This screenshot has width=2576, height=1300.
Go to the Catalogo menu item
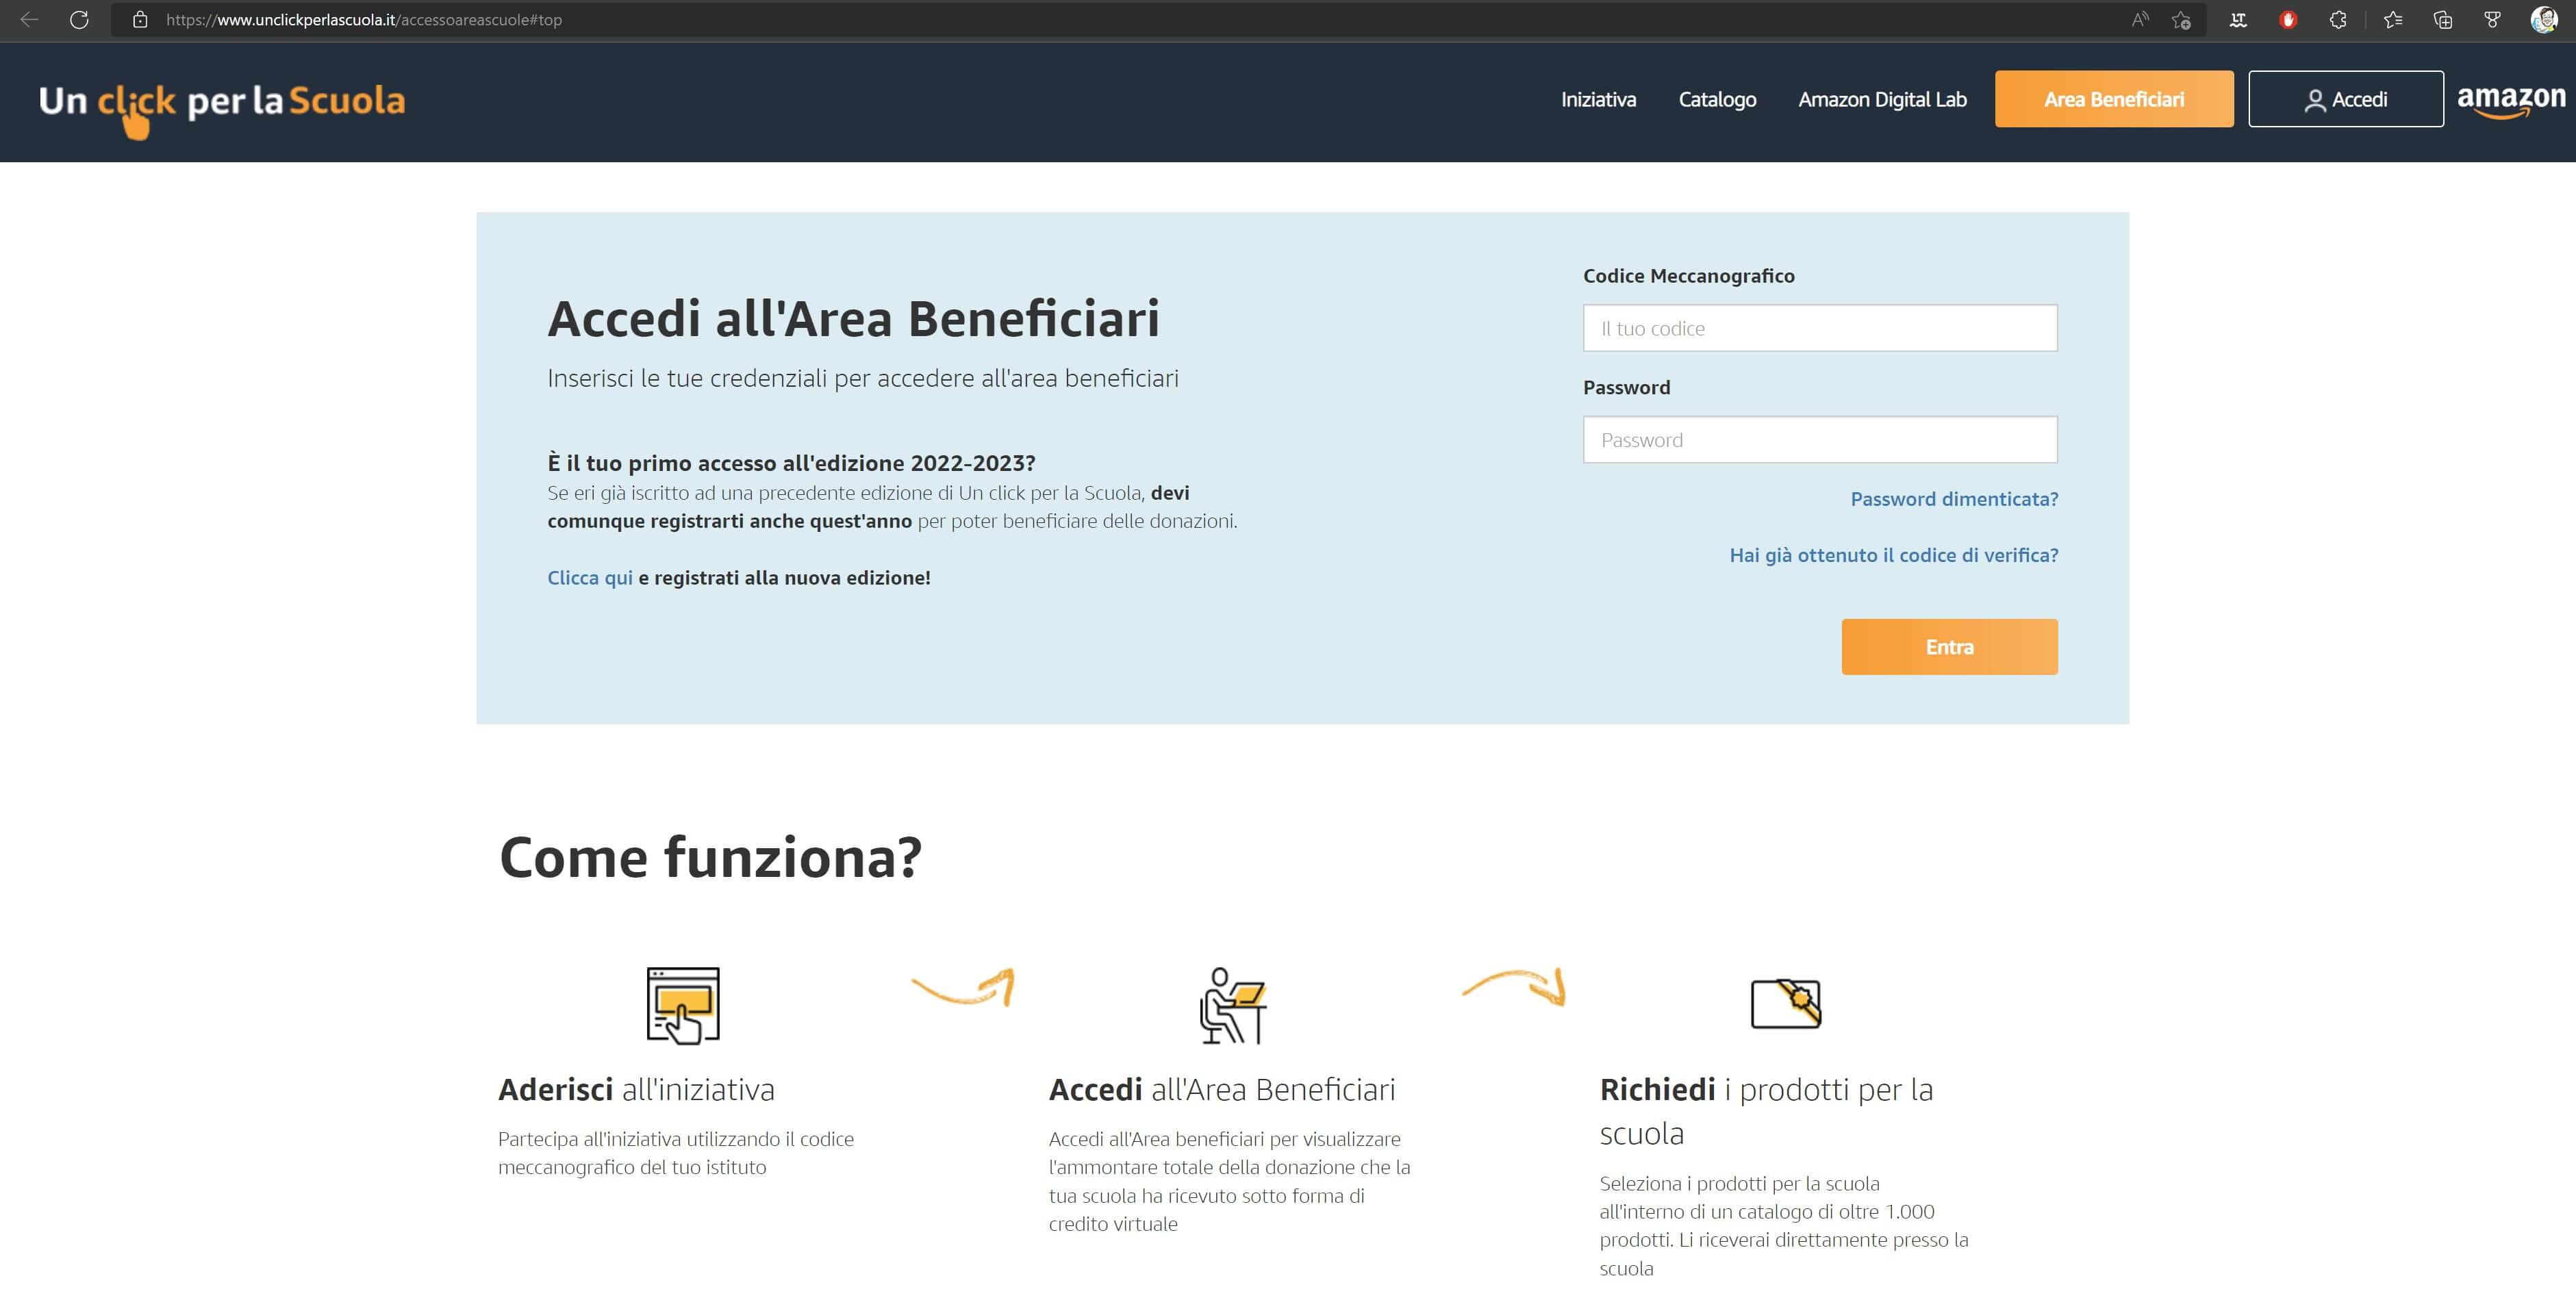click(x=1717, y=99)
